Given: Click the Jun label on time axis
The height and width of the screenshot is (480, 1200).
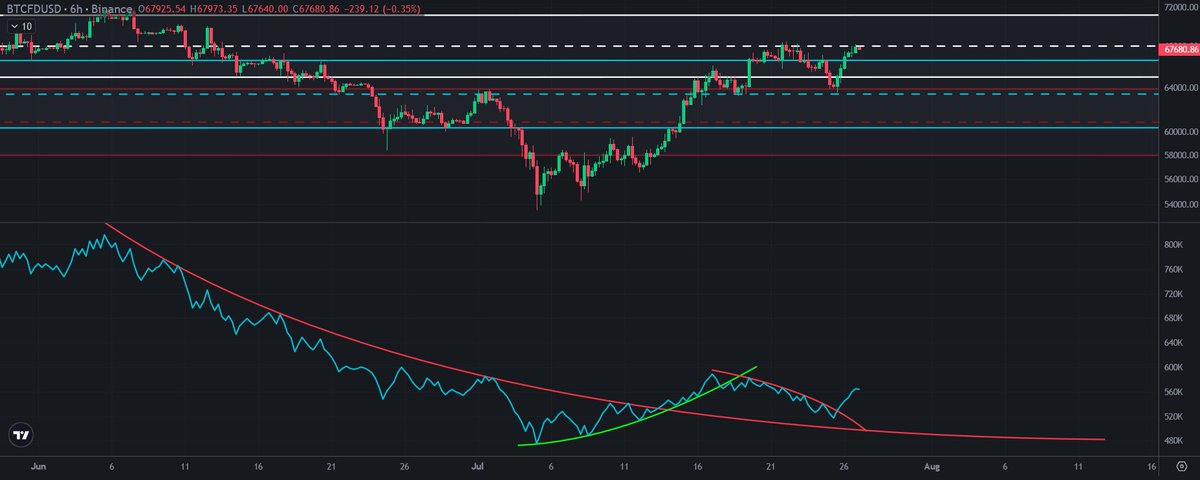Looking at the screenshot, I should pos(40,466).
